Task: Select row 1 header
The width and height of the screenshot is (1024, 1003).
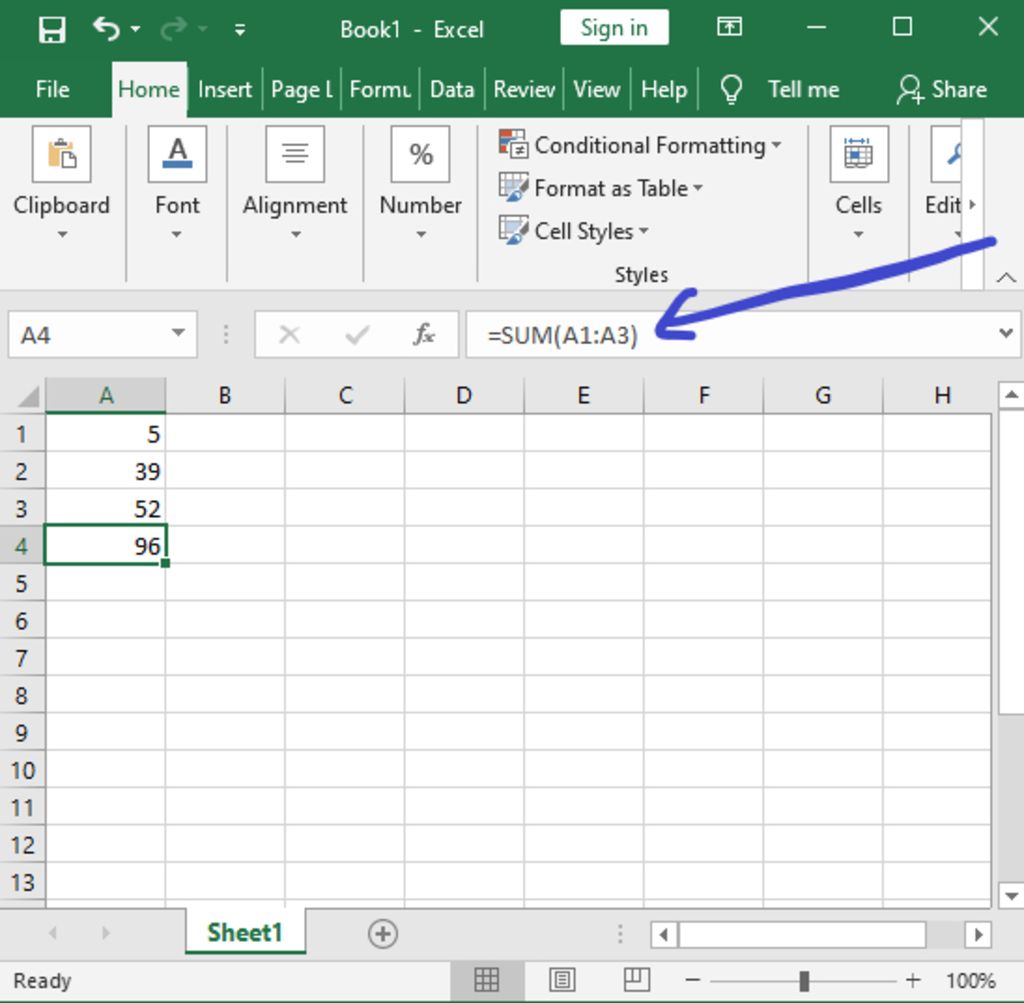Action: pos(22,434)
